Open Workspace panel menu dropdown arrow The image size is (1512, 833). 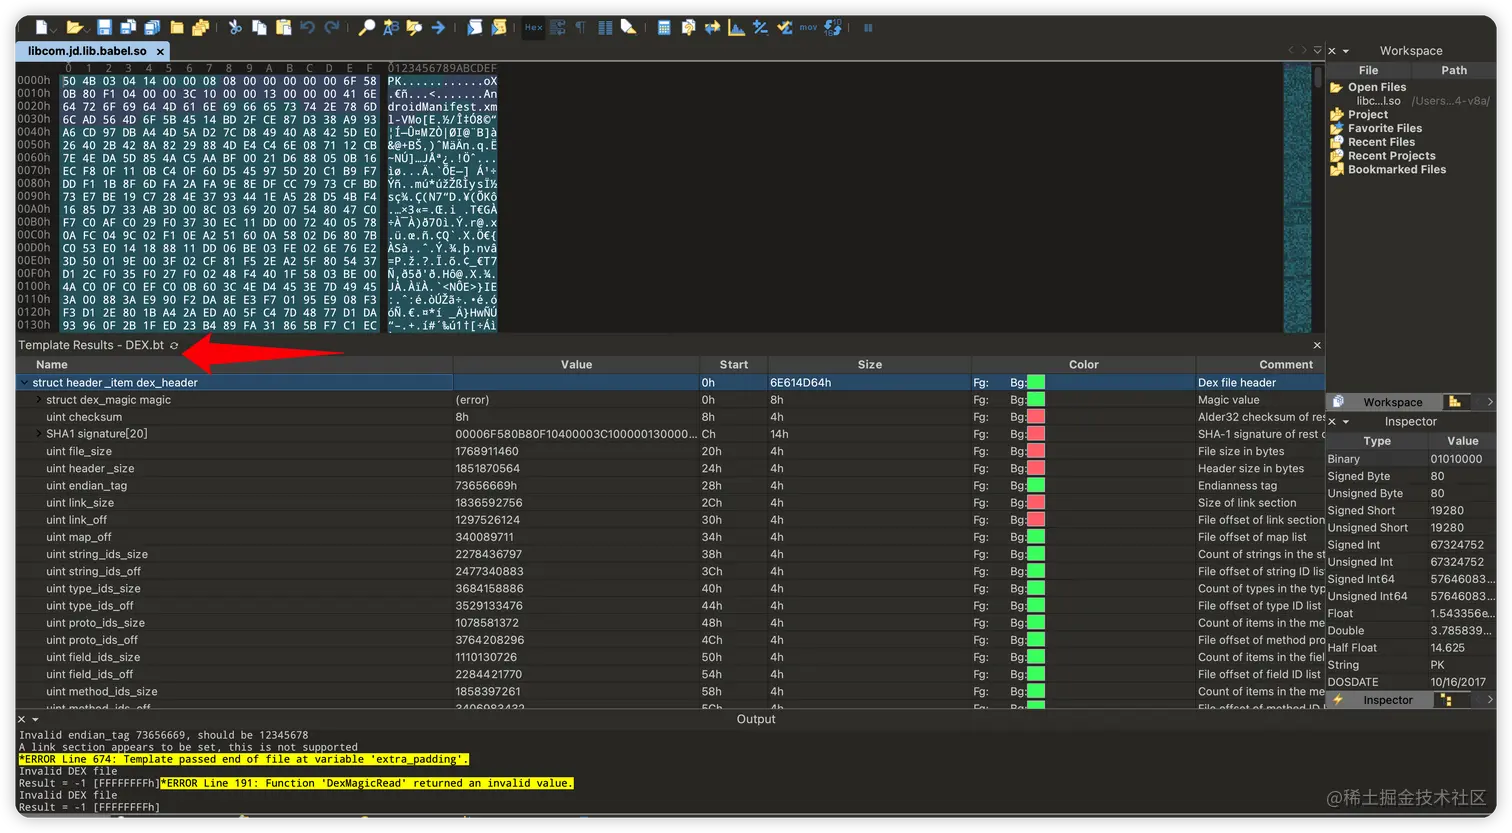[1346, 51]
